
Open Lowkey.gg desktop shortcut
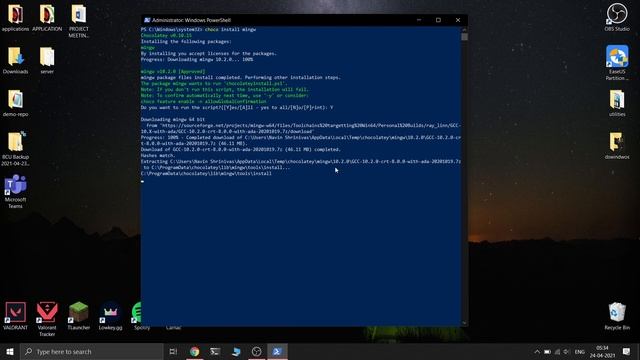click(x=110, y=316)
